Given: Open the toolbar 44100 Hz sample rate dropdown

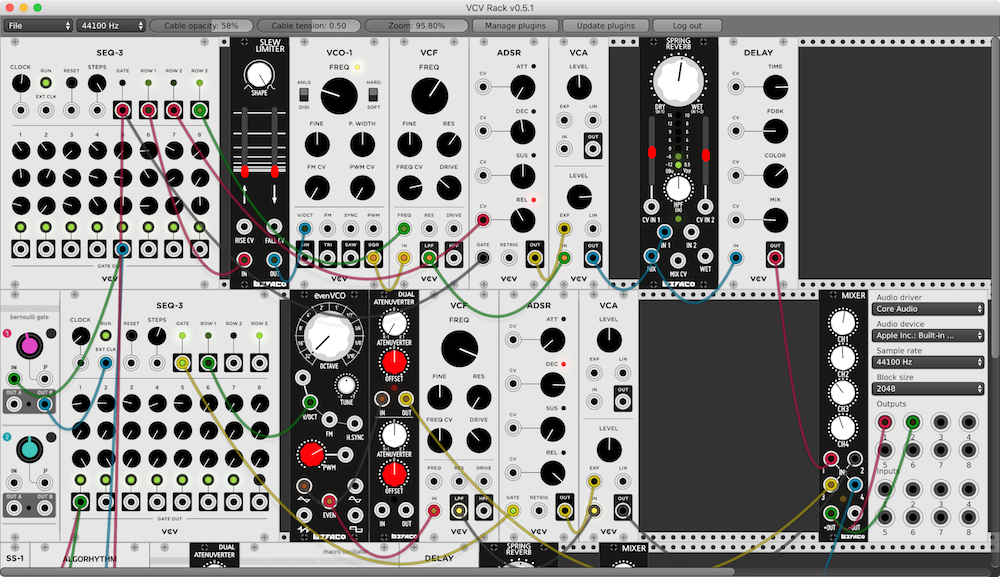Looking at the screenshot, I should pos(111,26).
